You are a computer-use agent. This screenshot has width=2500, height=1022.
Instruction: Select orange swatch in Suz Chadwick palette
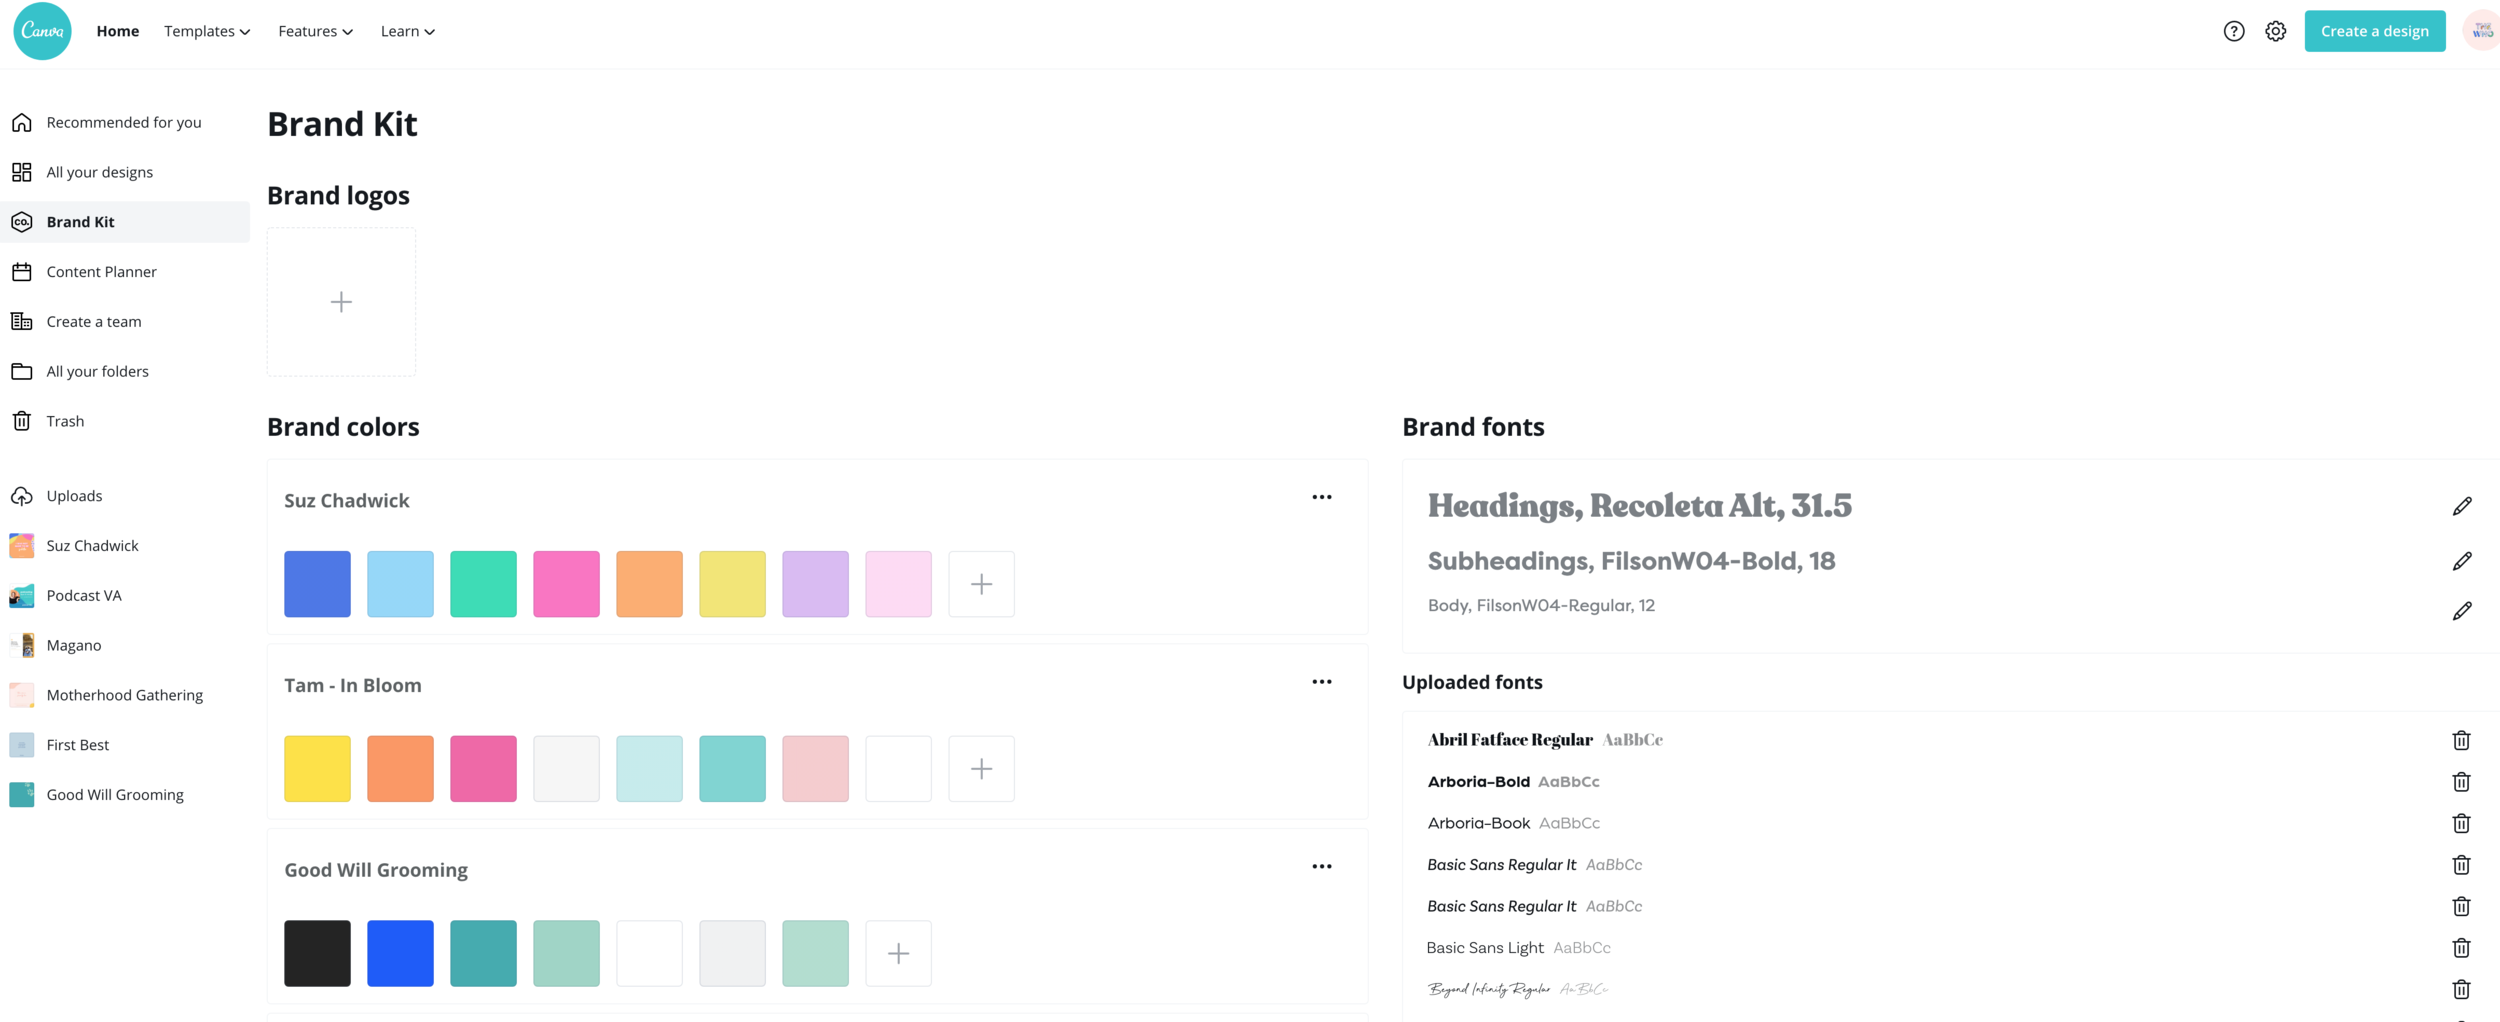(x=649, y=584)
